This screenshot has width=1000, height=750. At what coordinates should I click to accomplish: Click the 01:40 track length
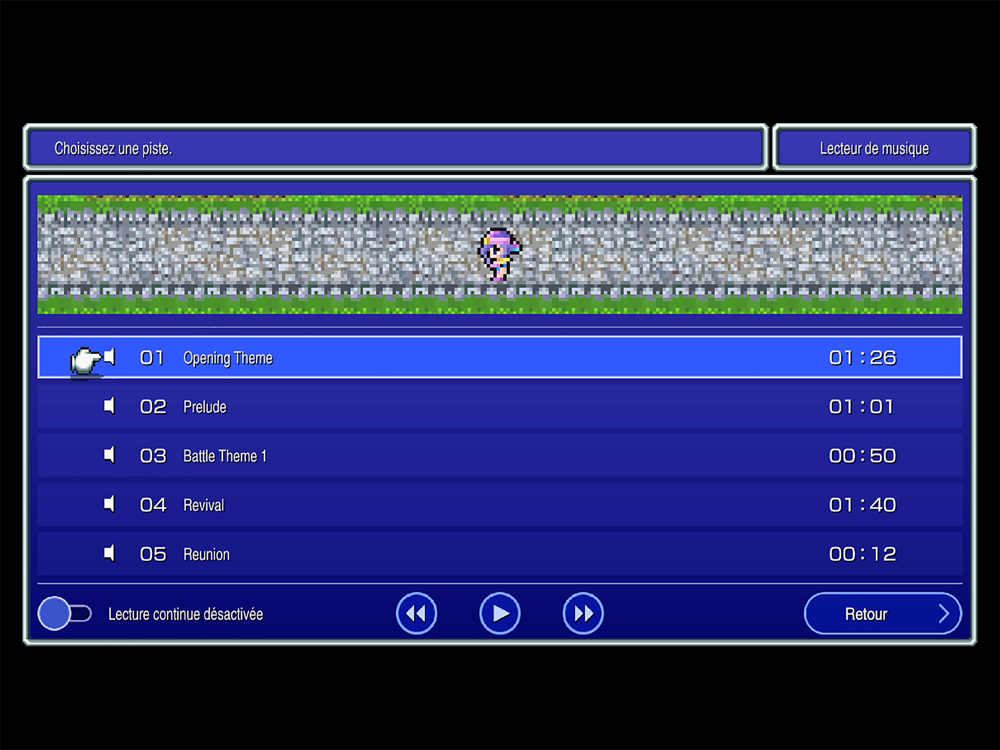862,505
